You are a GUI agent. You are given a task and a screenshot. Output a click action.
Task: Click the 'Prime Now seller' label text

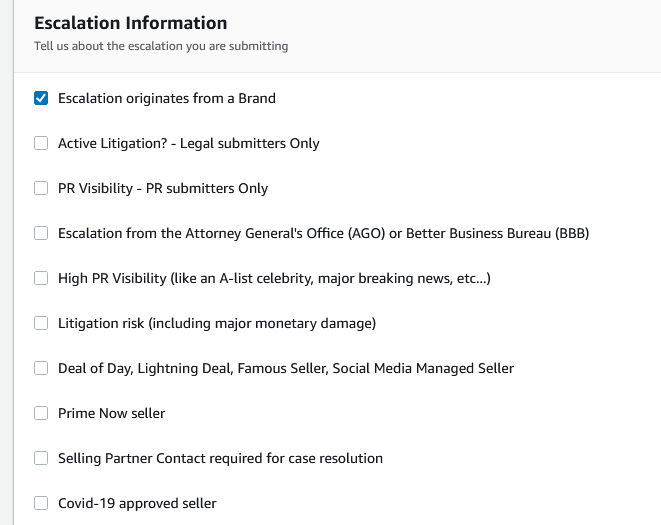click(x=111, y=413)
